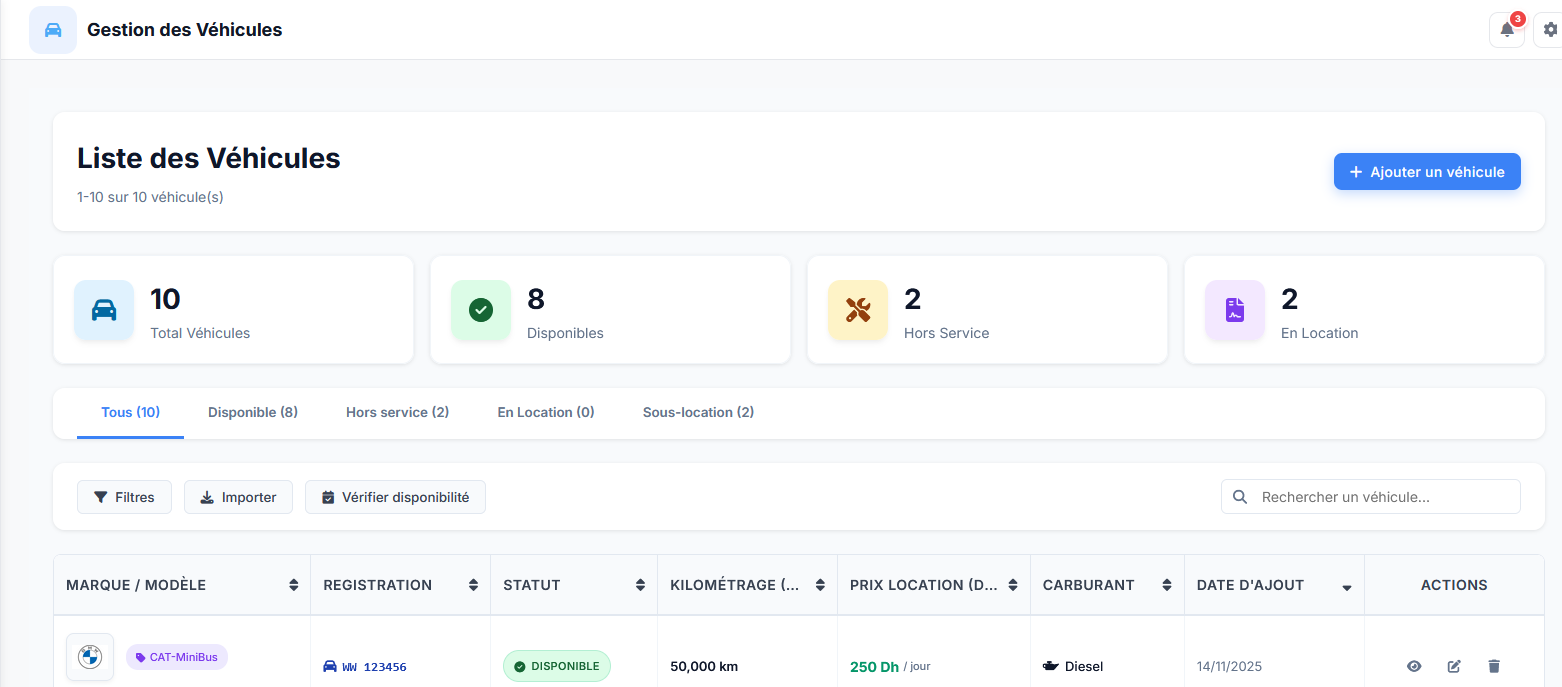Click the green checkmark Disponibles icon
1562x687 pixels.
tap(481, 310)
